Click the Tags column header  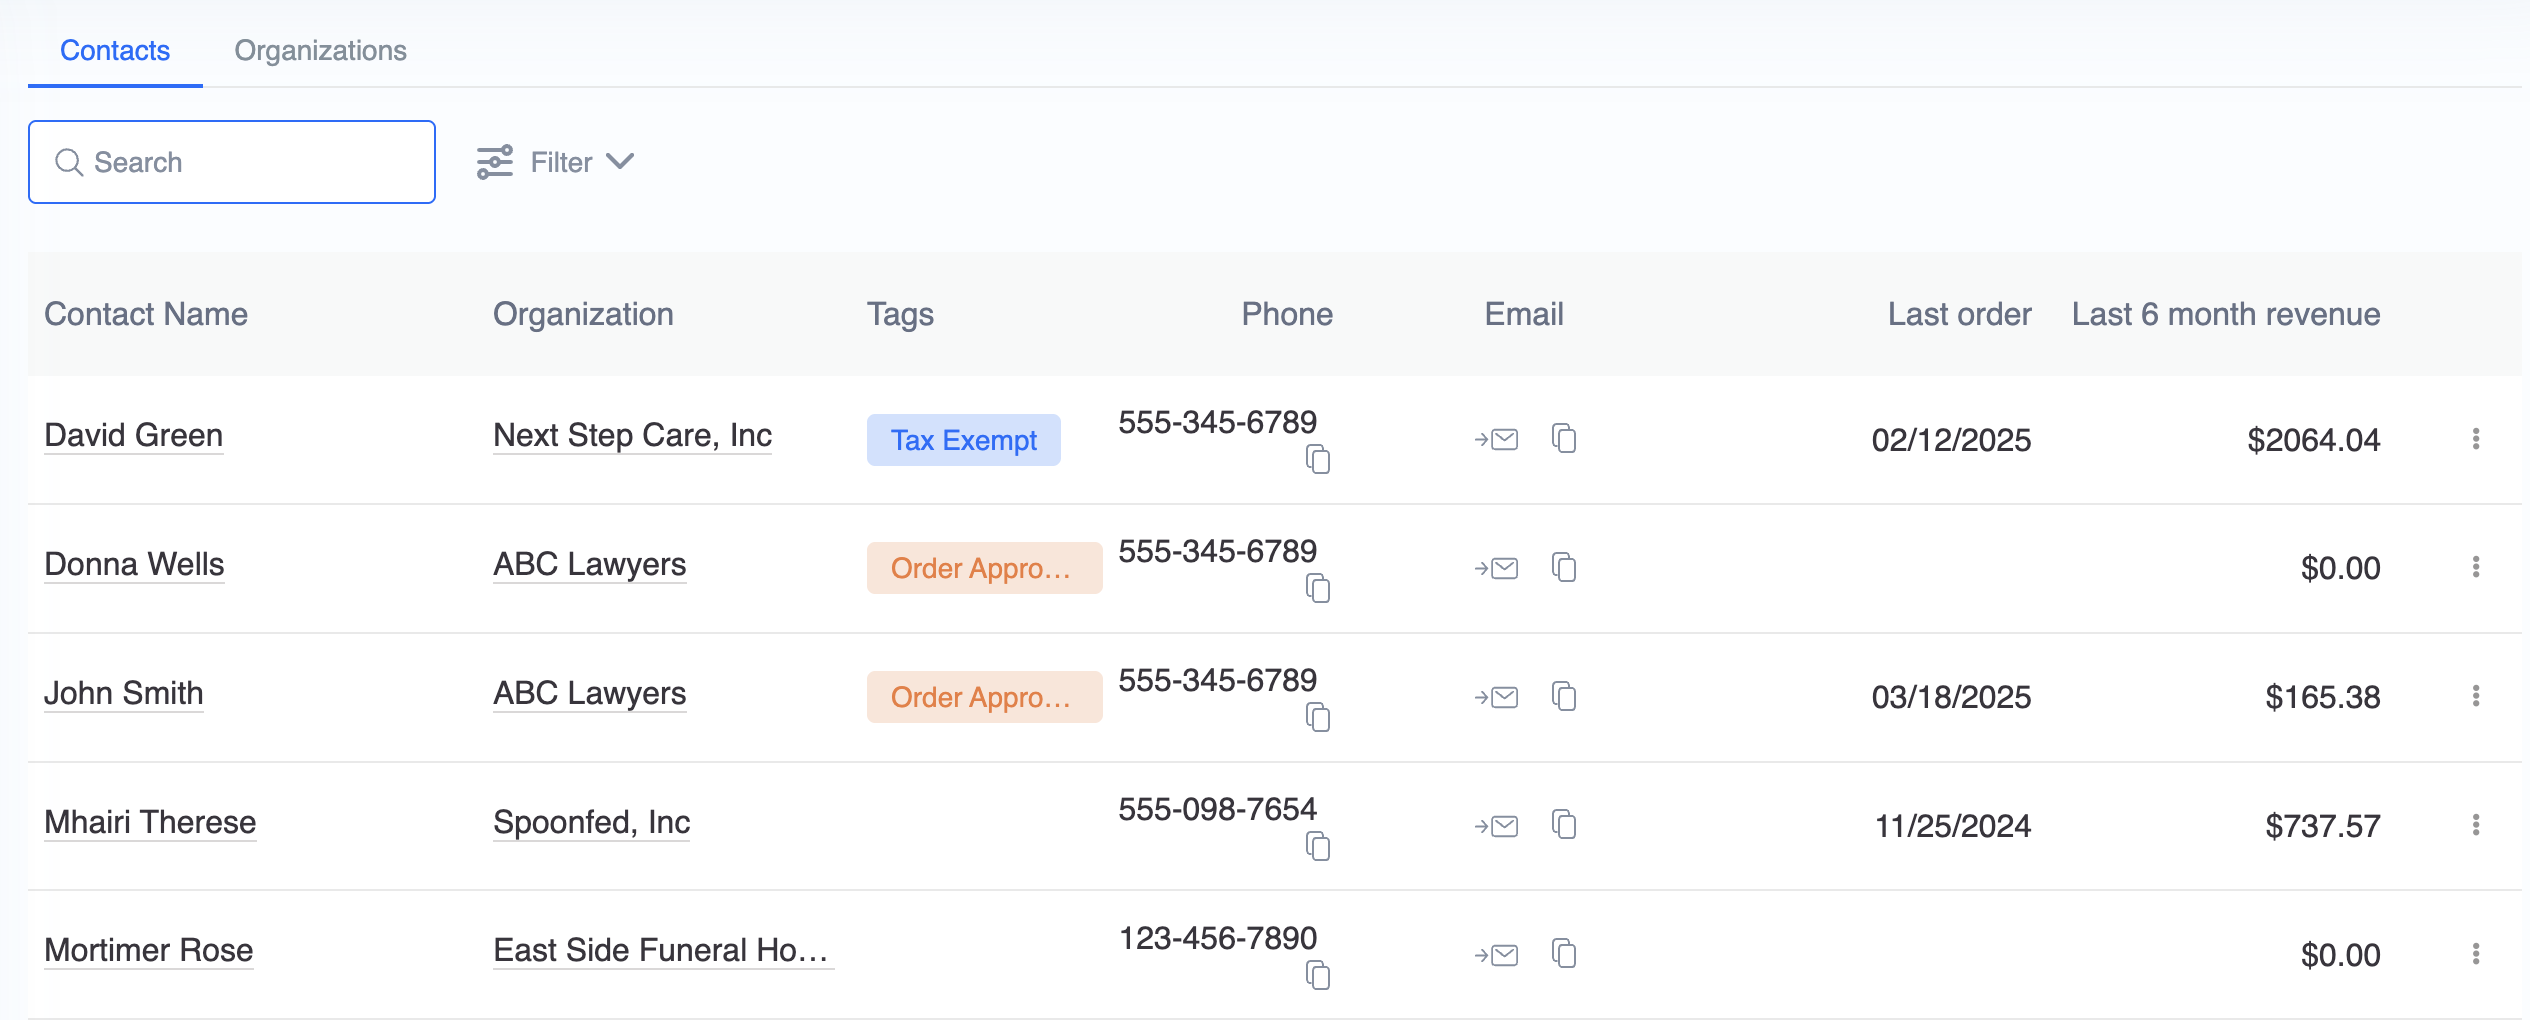[x=900, y=314]
